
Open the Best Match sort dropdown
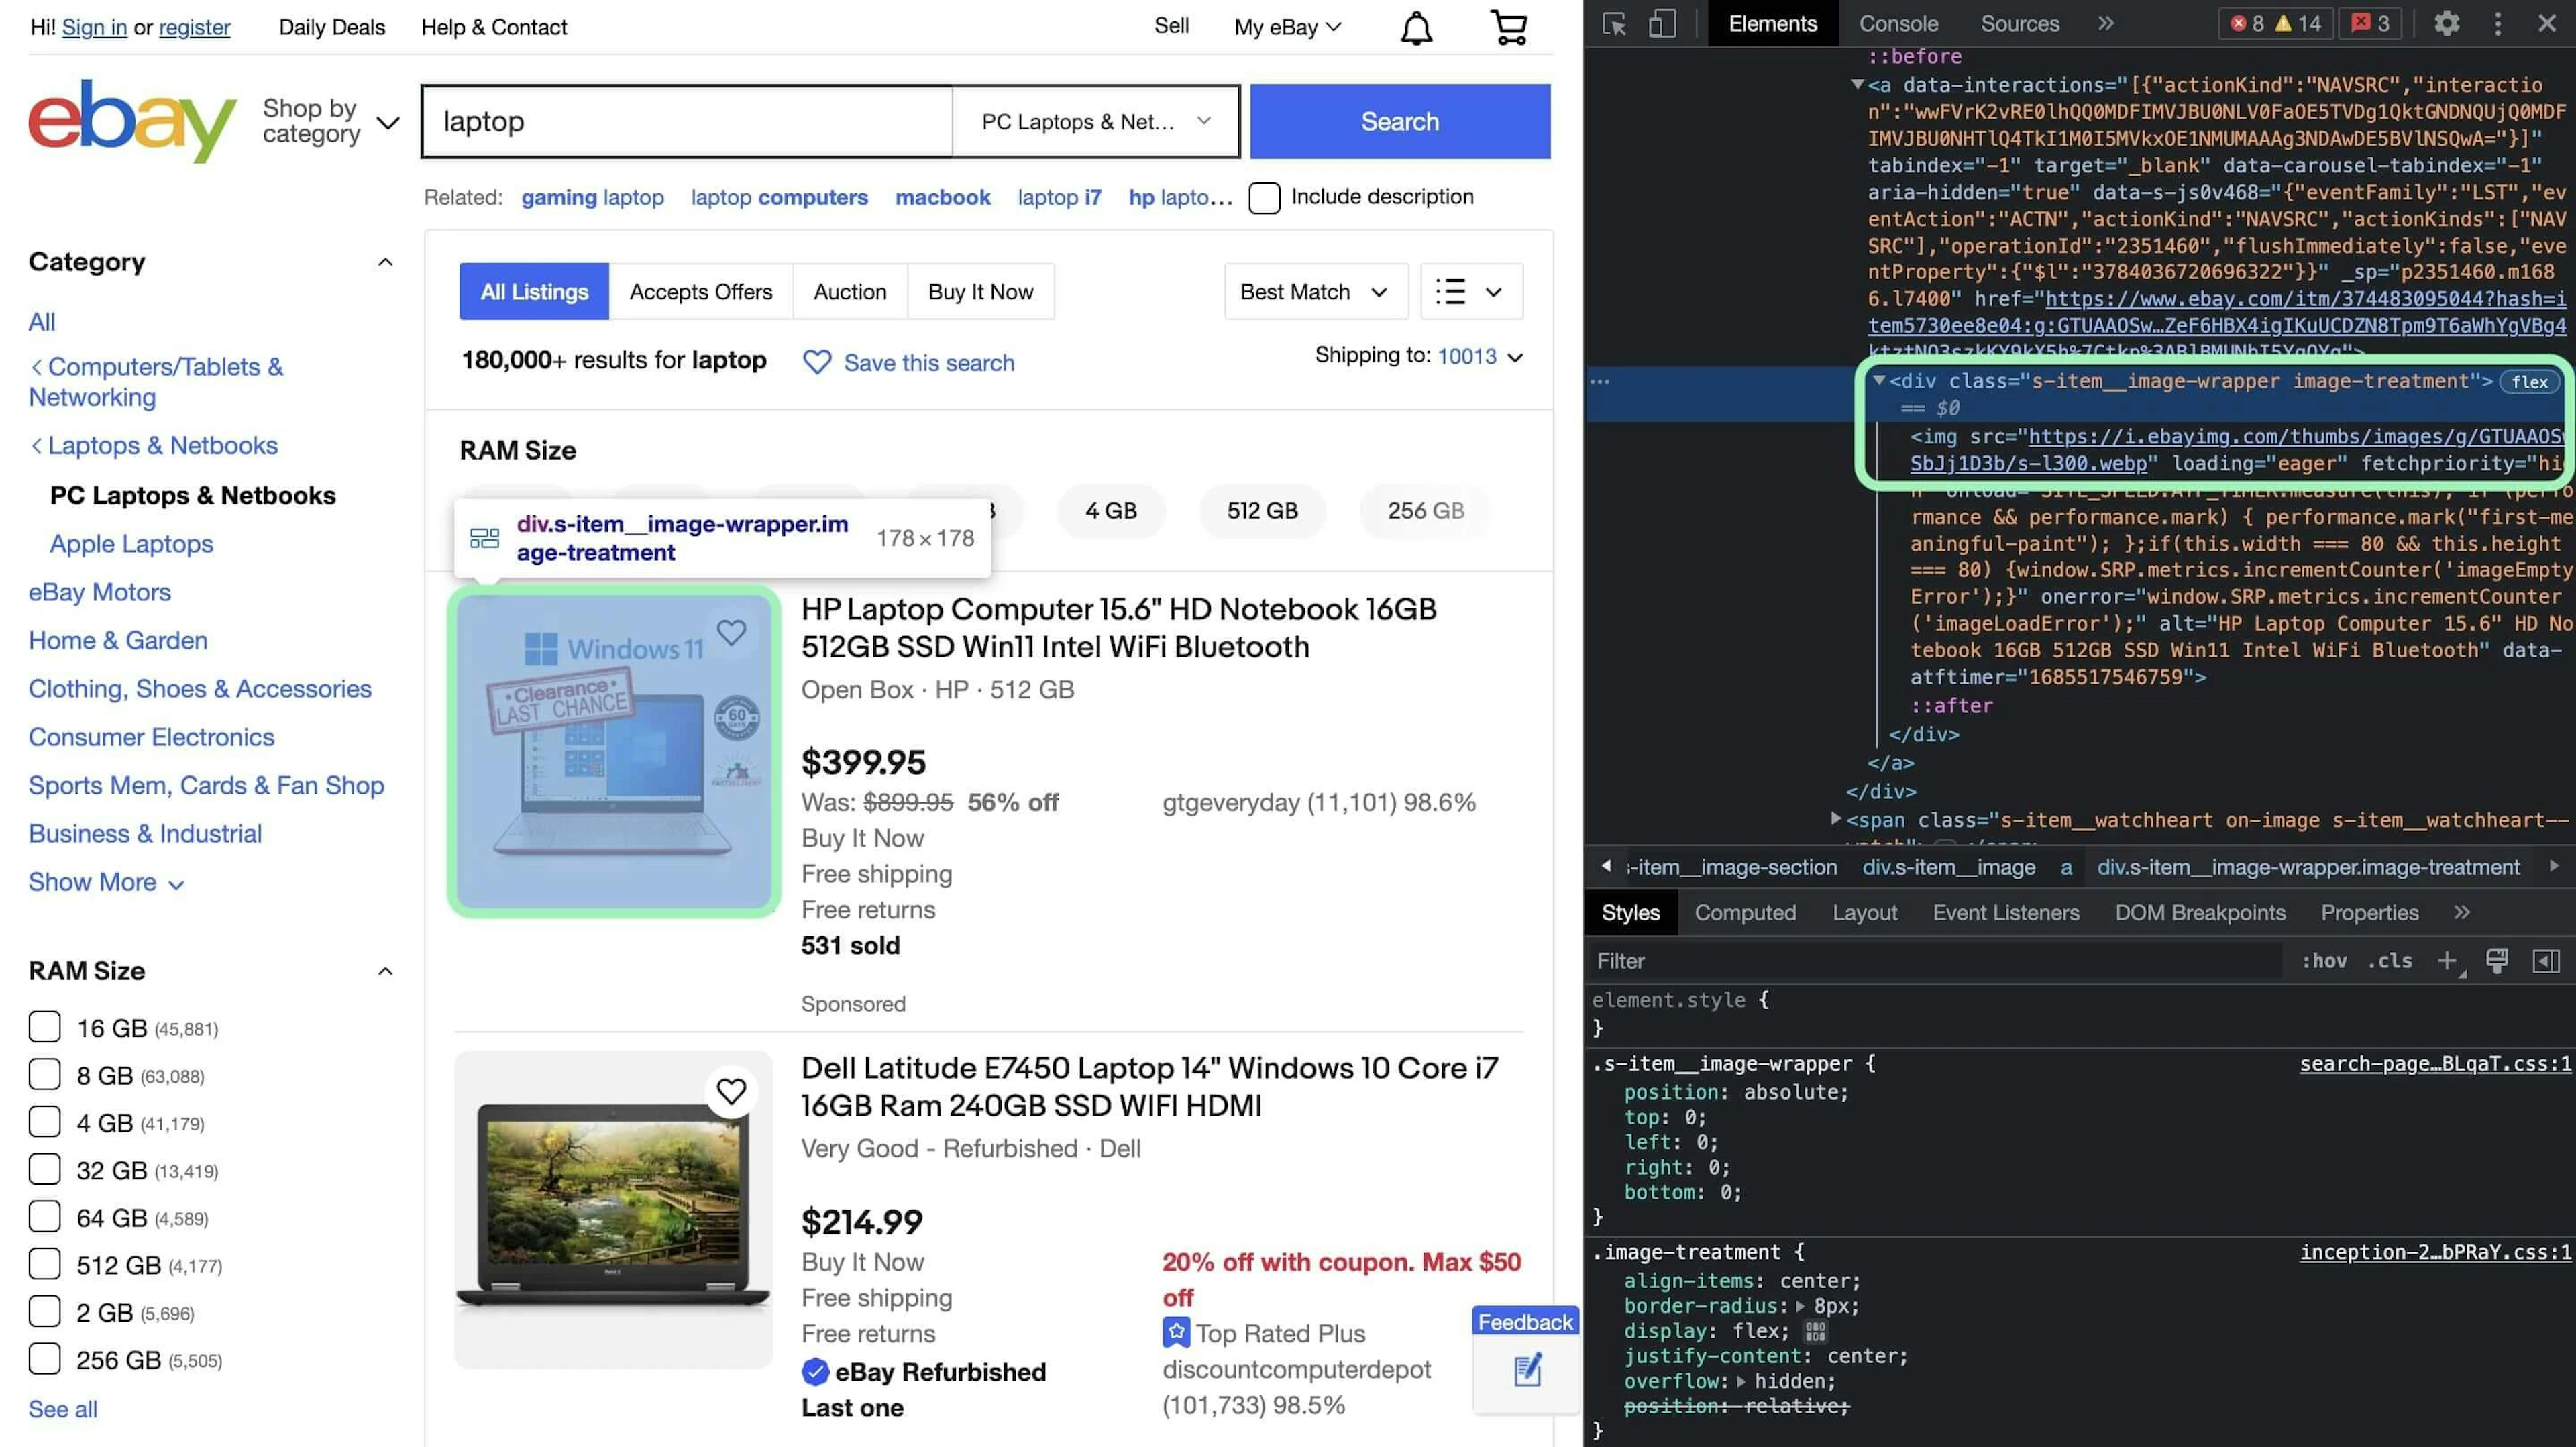[x=1315, y=292]
